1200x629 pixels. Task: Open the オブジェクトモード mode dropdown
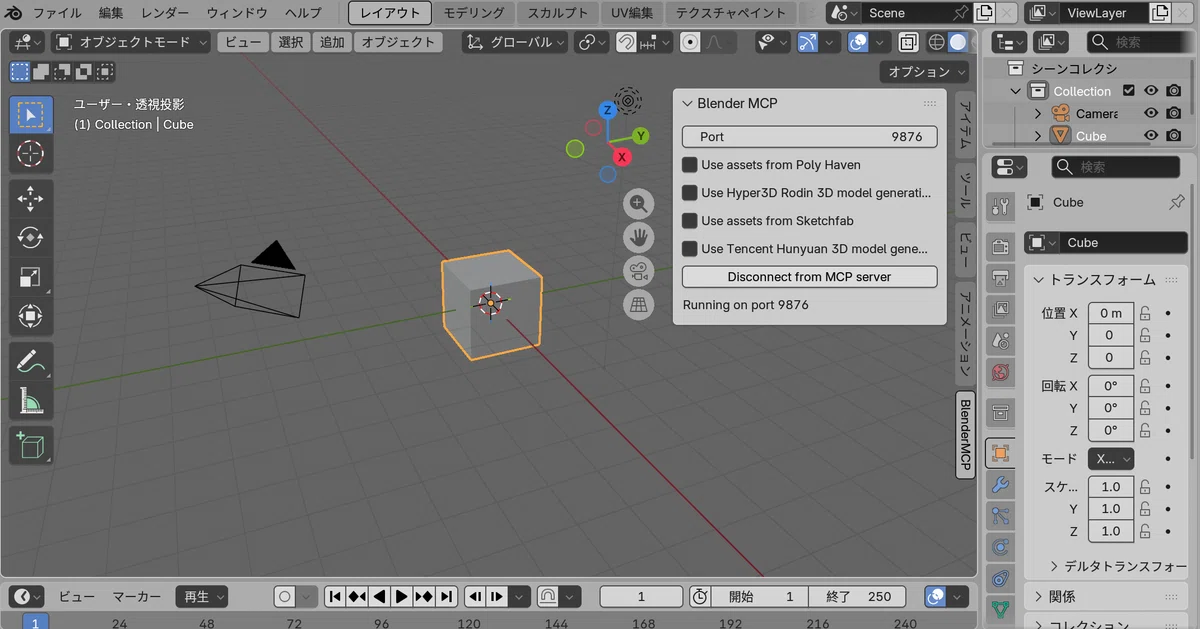(131, 42)
